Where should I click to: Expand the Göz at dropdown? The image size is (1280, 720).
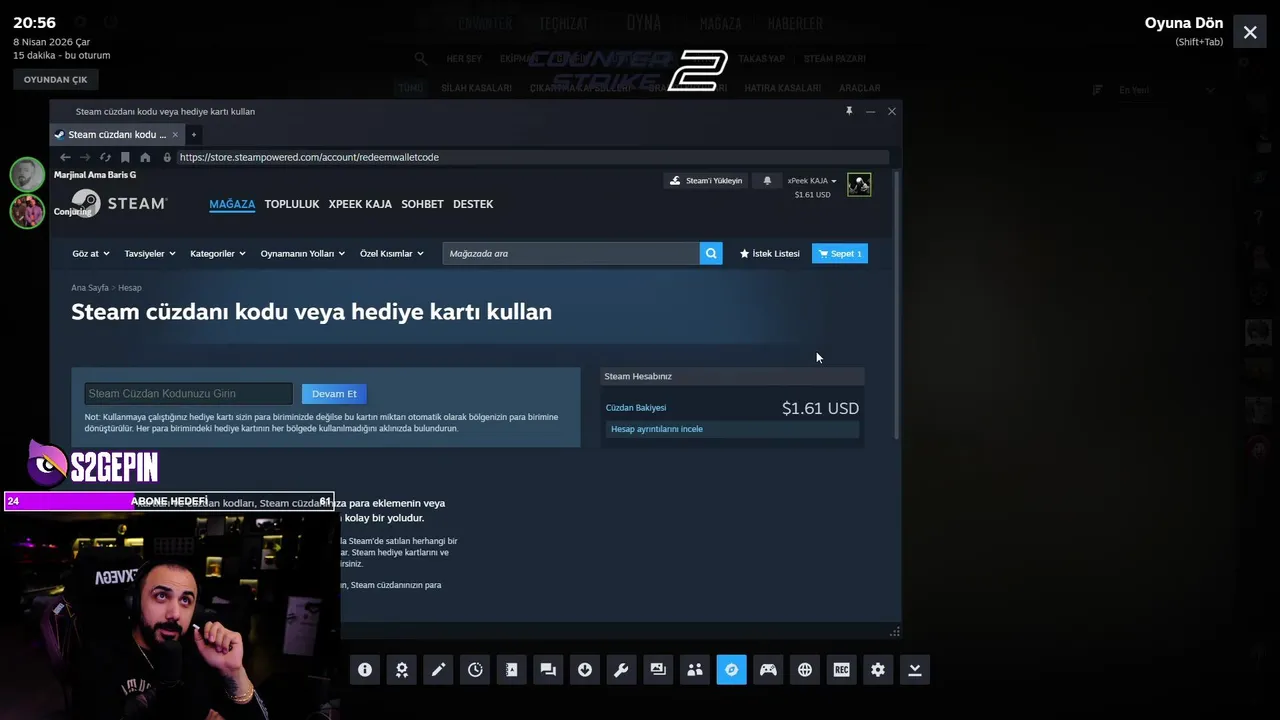(91, 254)
